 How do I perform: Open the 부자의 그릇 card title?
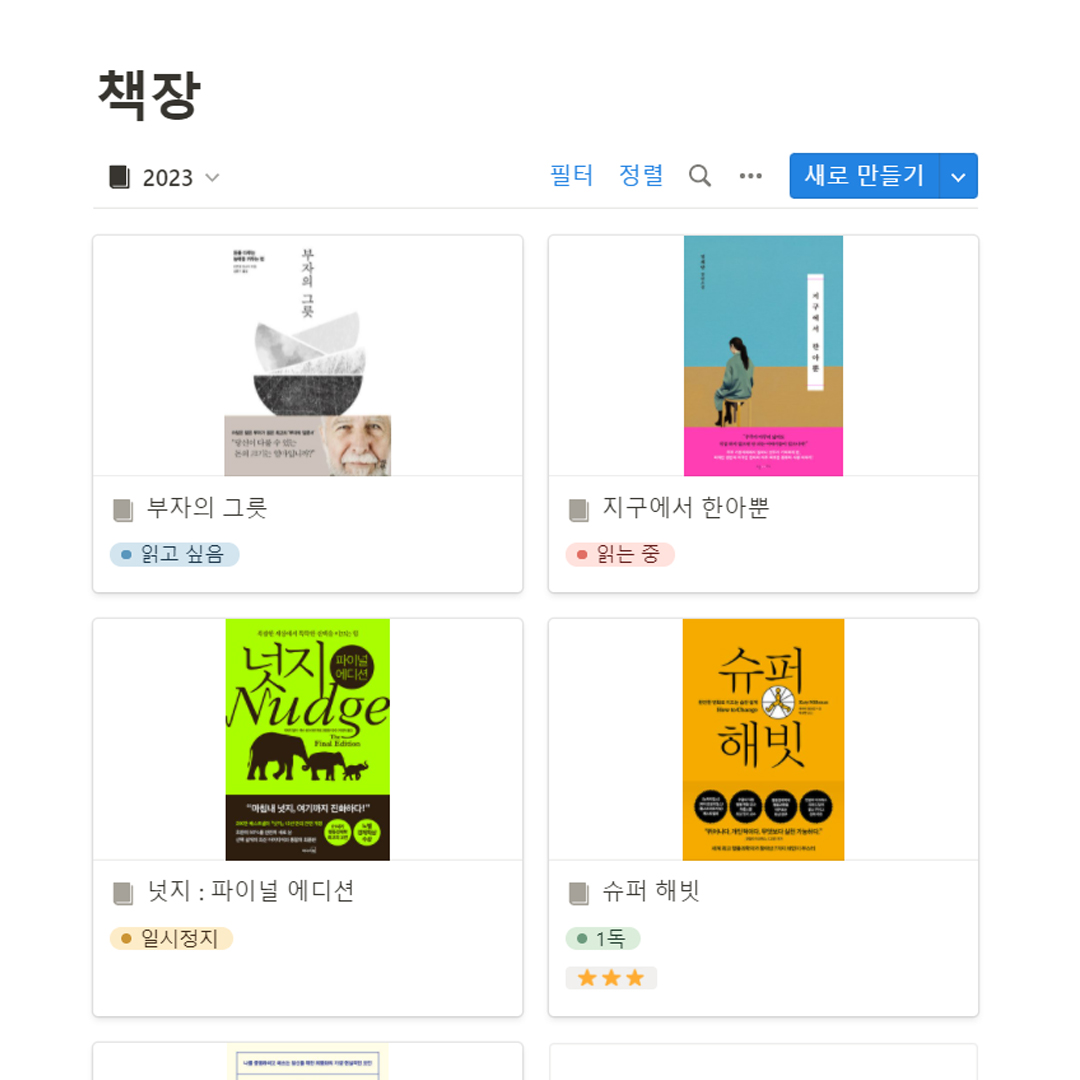point(207,508)
